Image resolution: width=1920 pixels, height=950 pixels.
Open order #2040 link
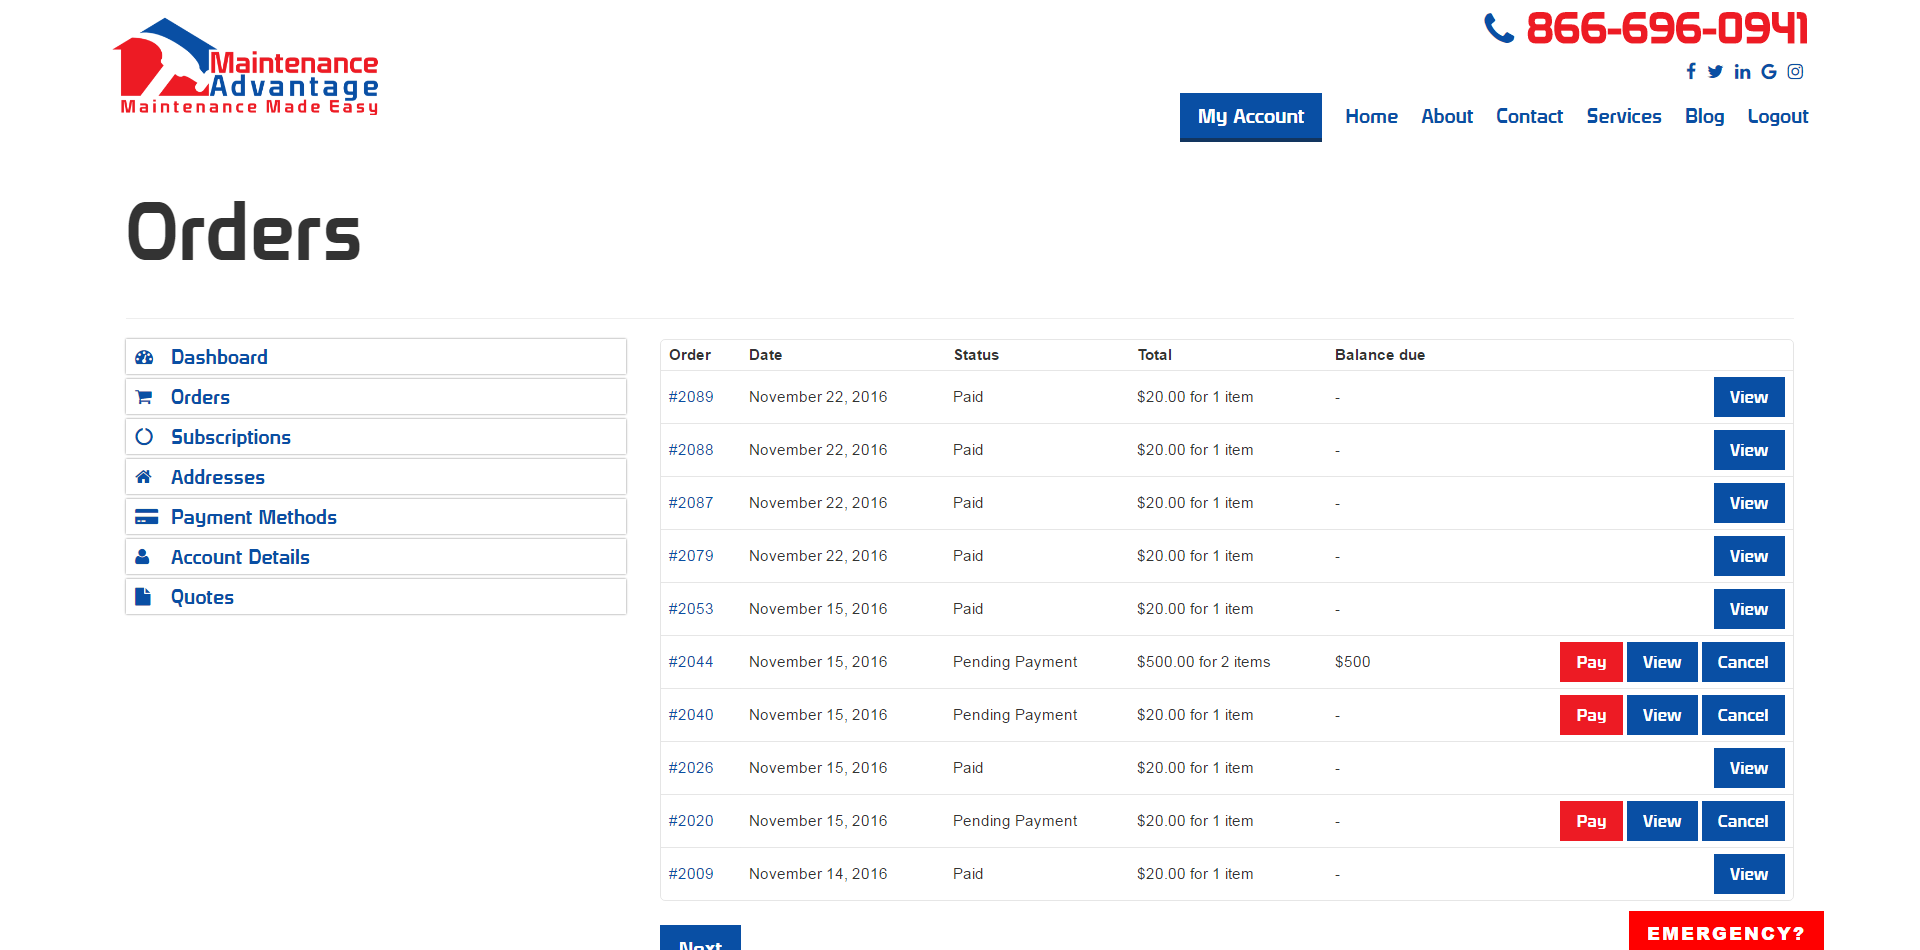(691, 715)
